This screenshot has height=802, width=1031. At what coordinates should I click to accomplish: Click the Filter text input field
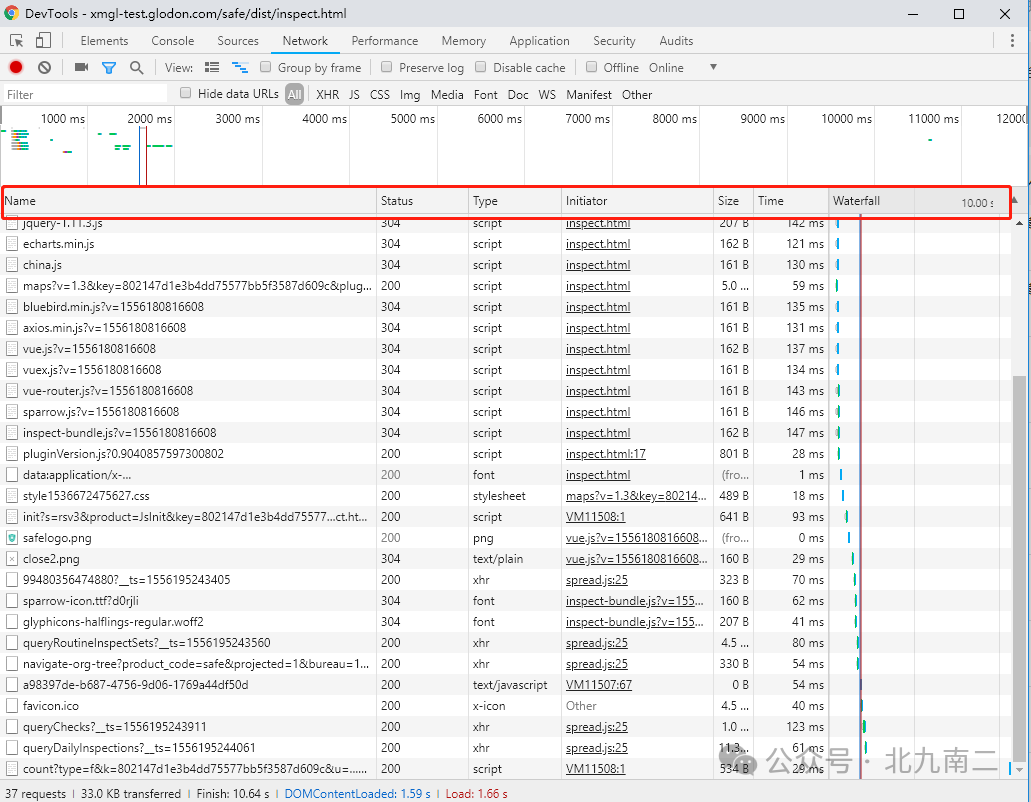pos(85,95)
